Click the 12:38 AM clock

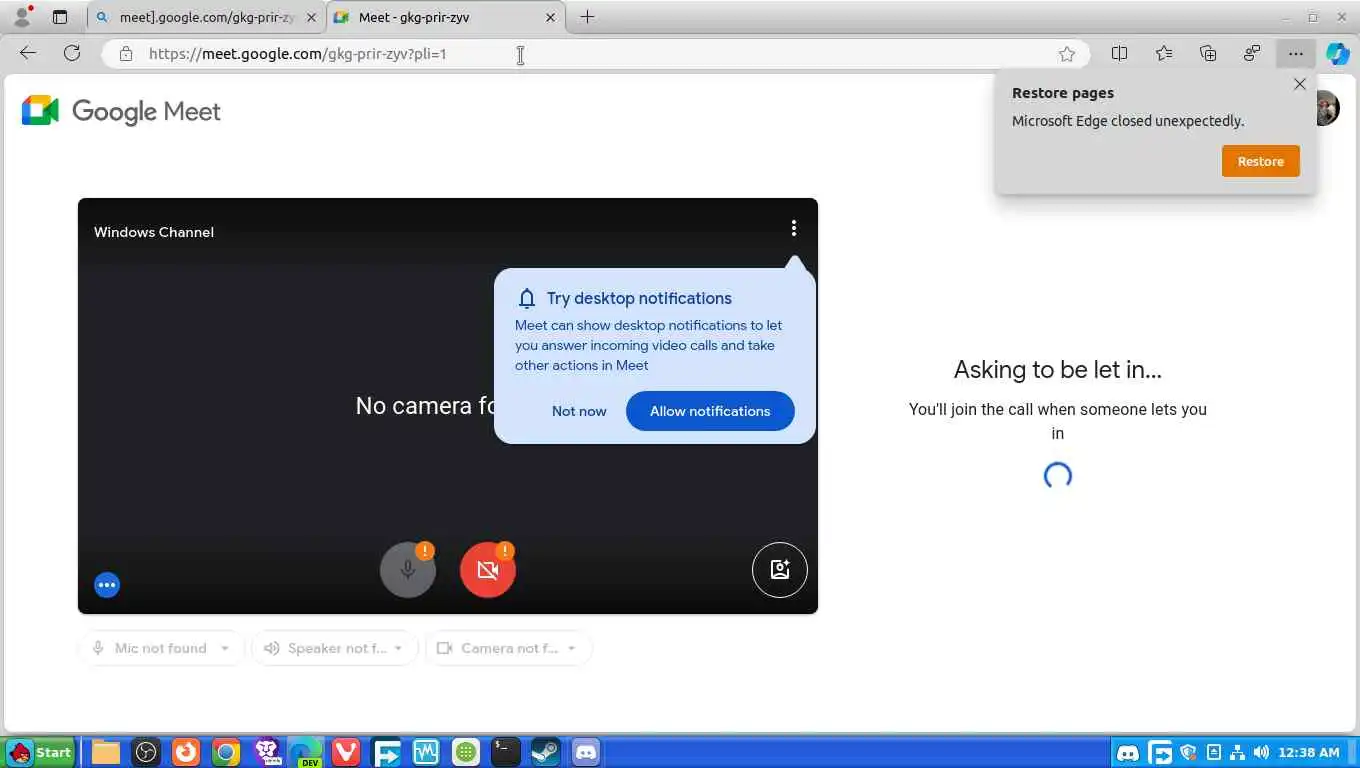[1309, 752]
